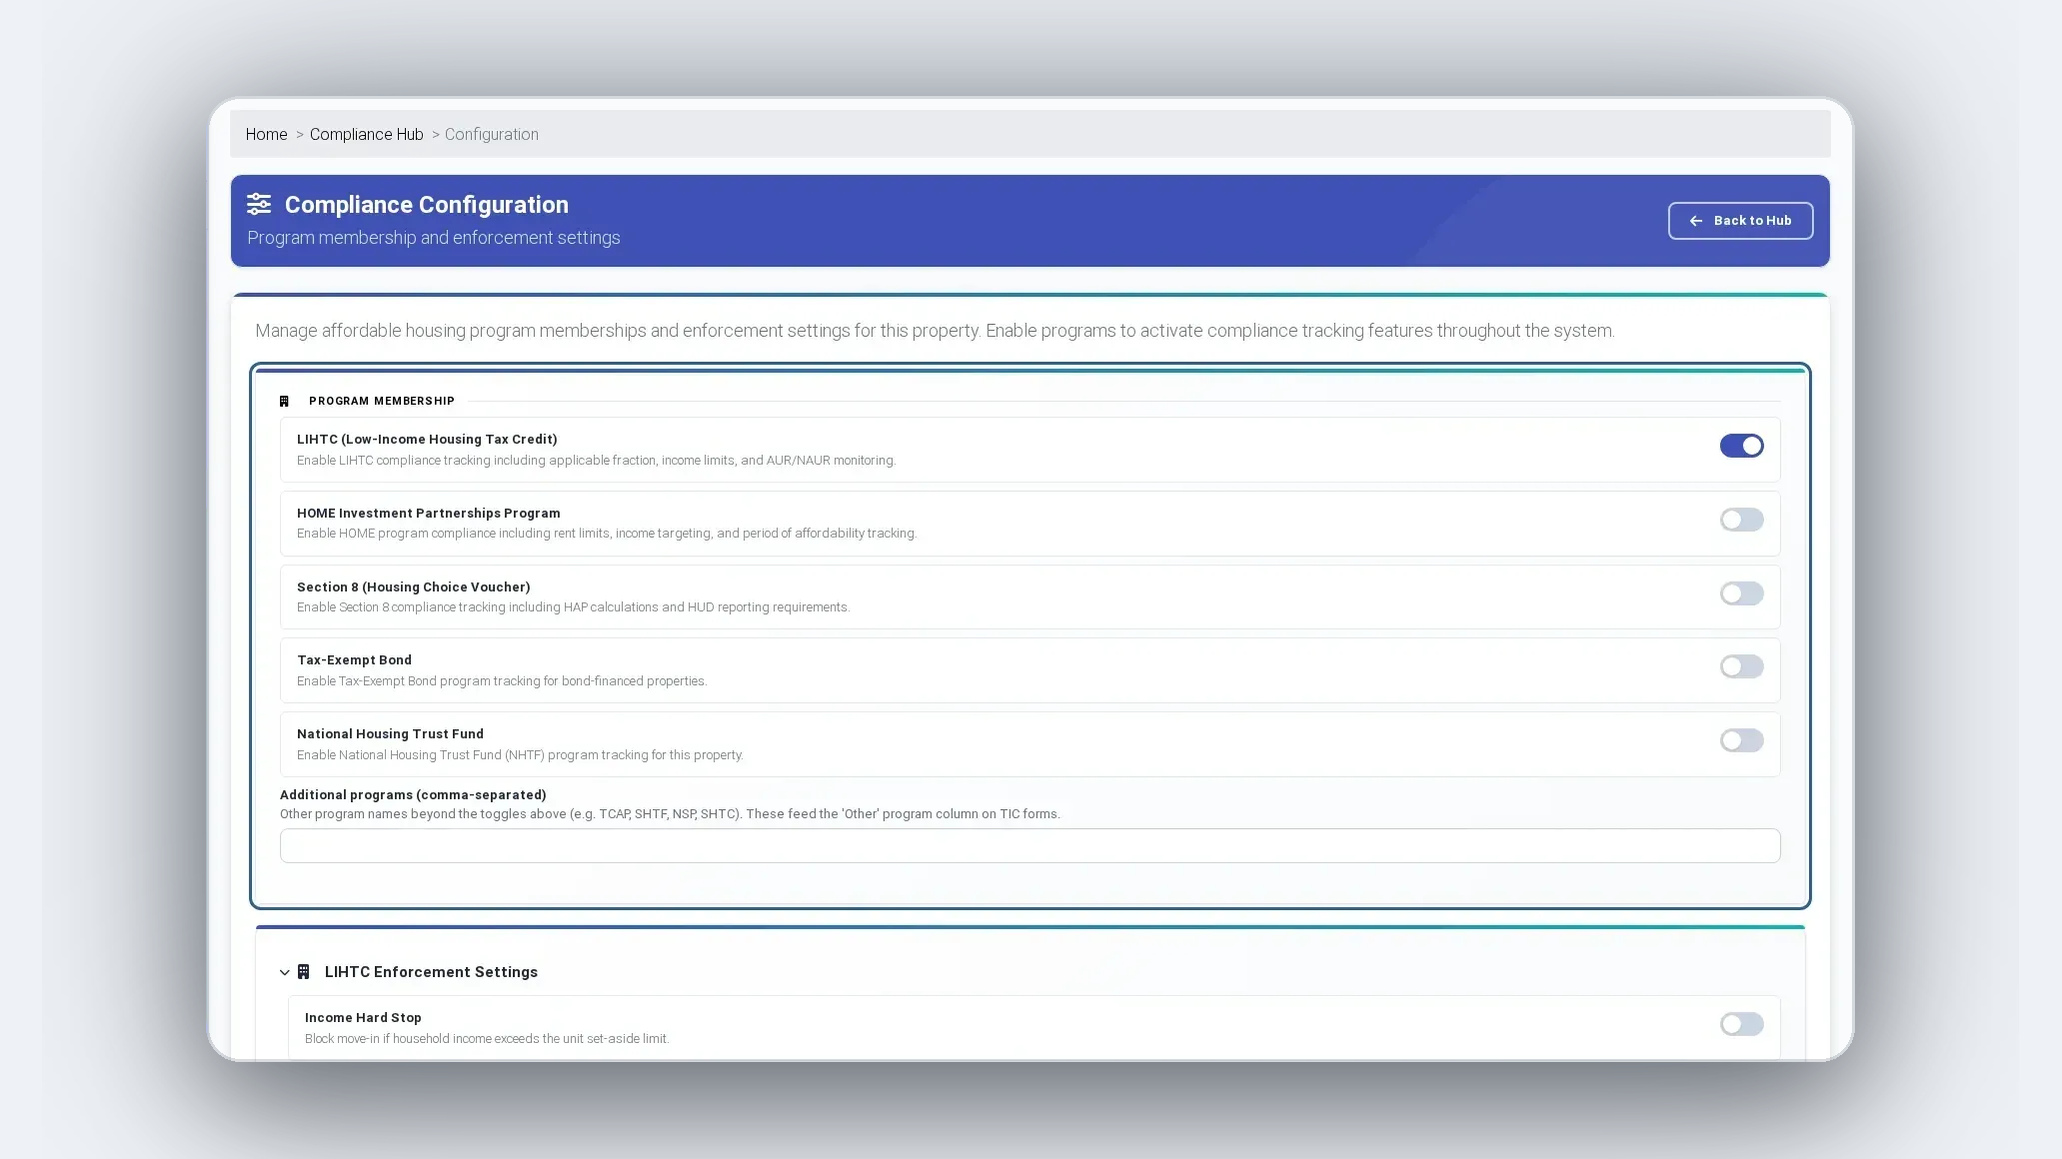This screenshot has width=2062, height=1159.
Task: Click the Back to Hub button
Action: 1740,221
